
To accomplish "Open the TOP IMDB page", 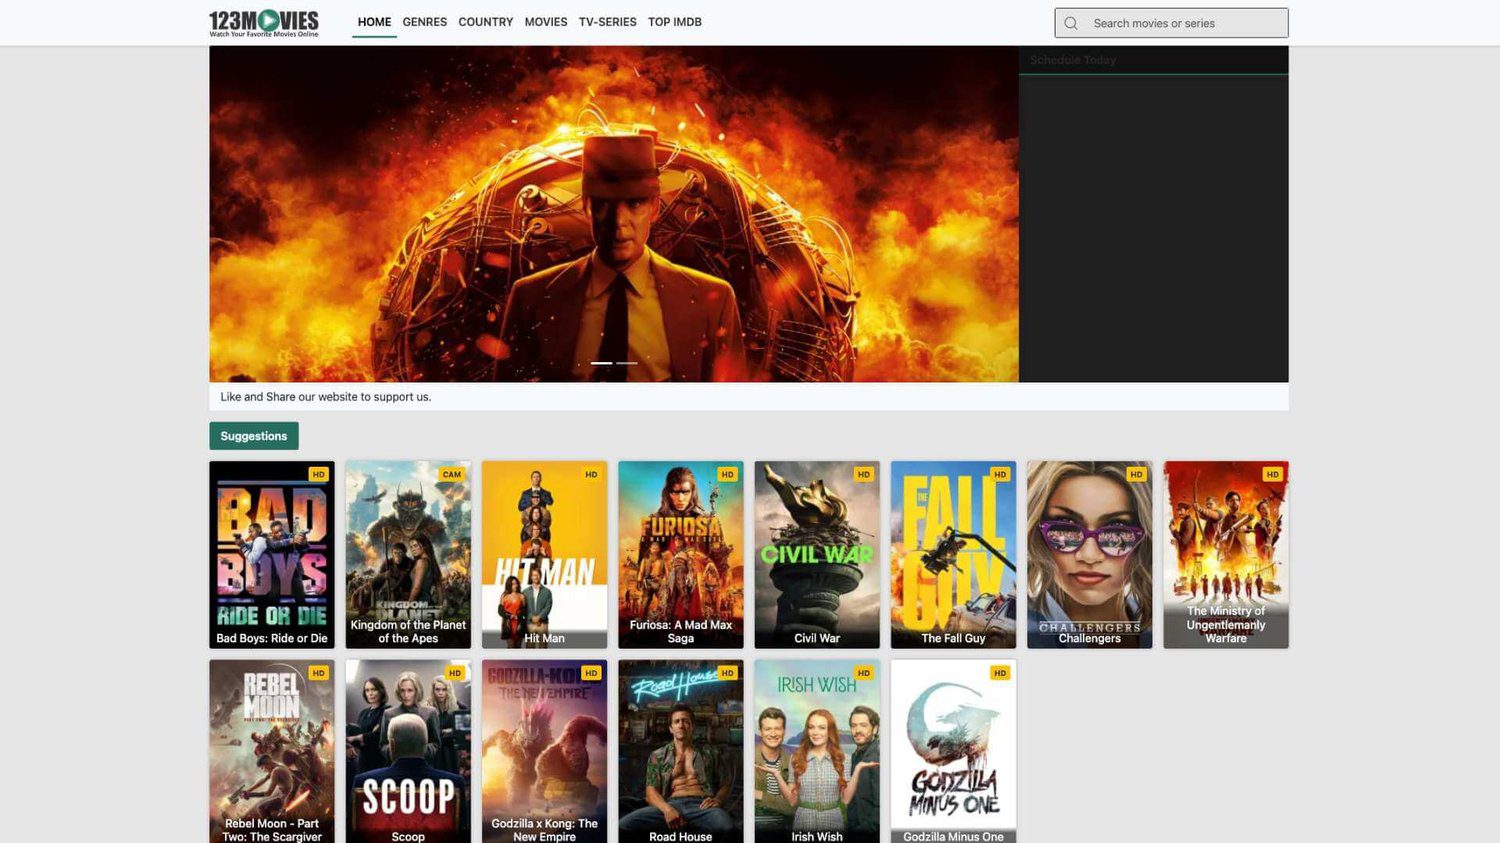I will click(675, 22).
